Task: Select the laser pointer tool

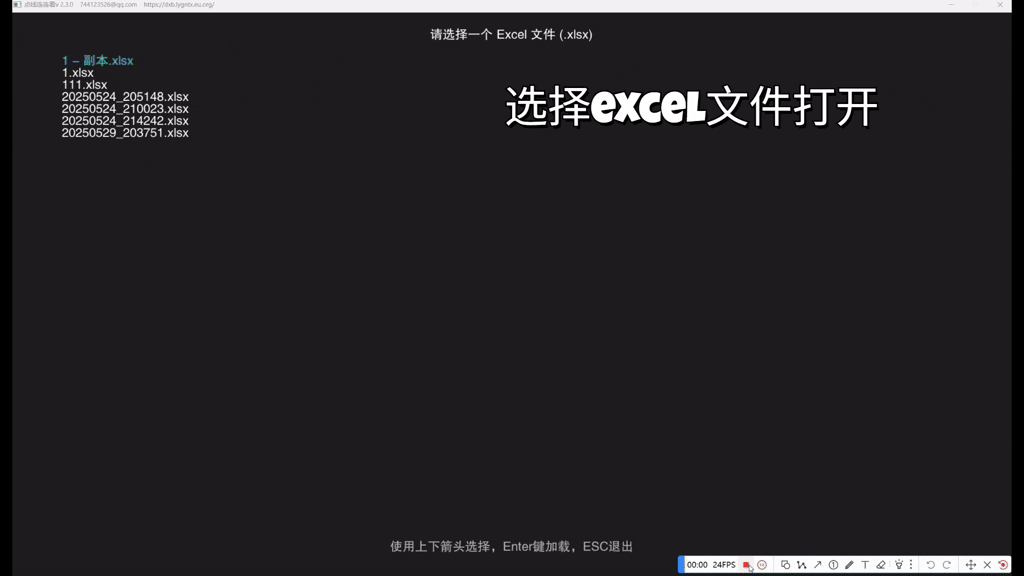Action: [x=897, y=564]
